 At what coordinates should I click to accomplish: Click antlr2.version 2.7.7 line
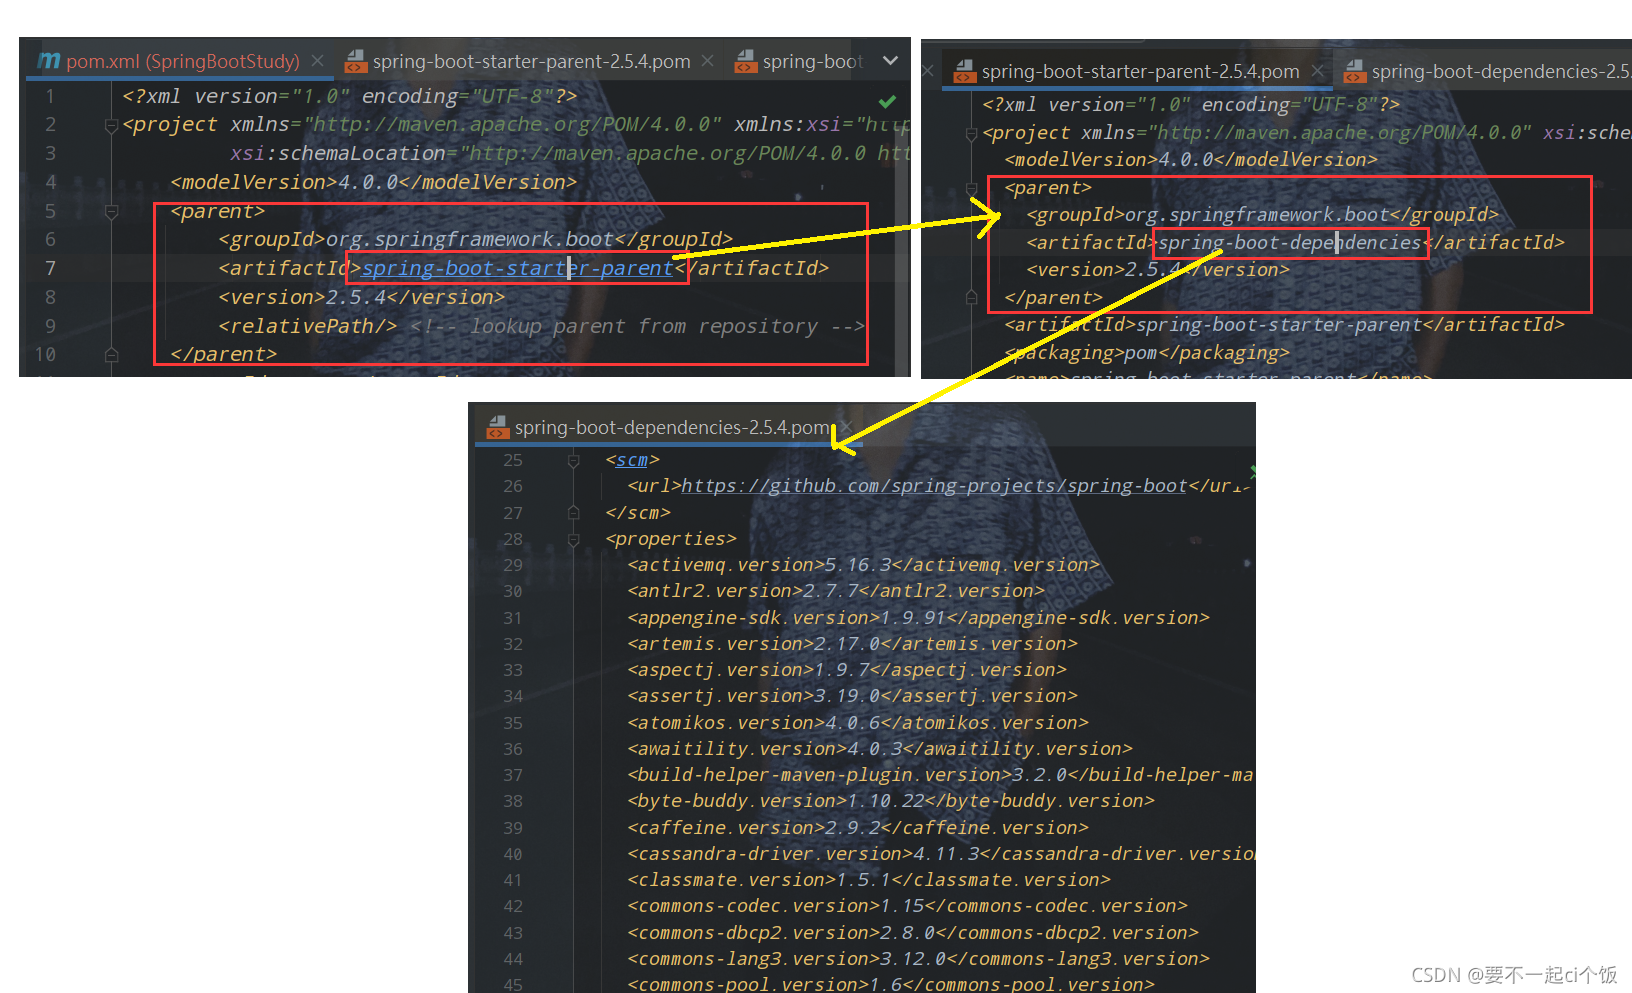click(836, 590)
